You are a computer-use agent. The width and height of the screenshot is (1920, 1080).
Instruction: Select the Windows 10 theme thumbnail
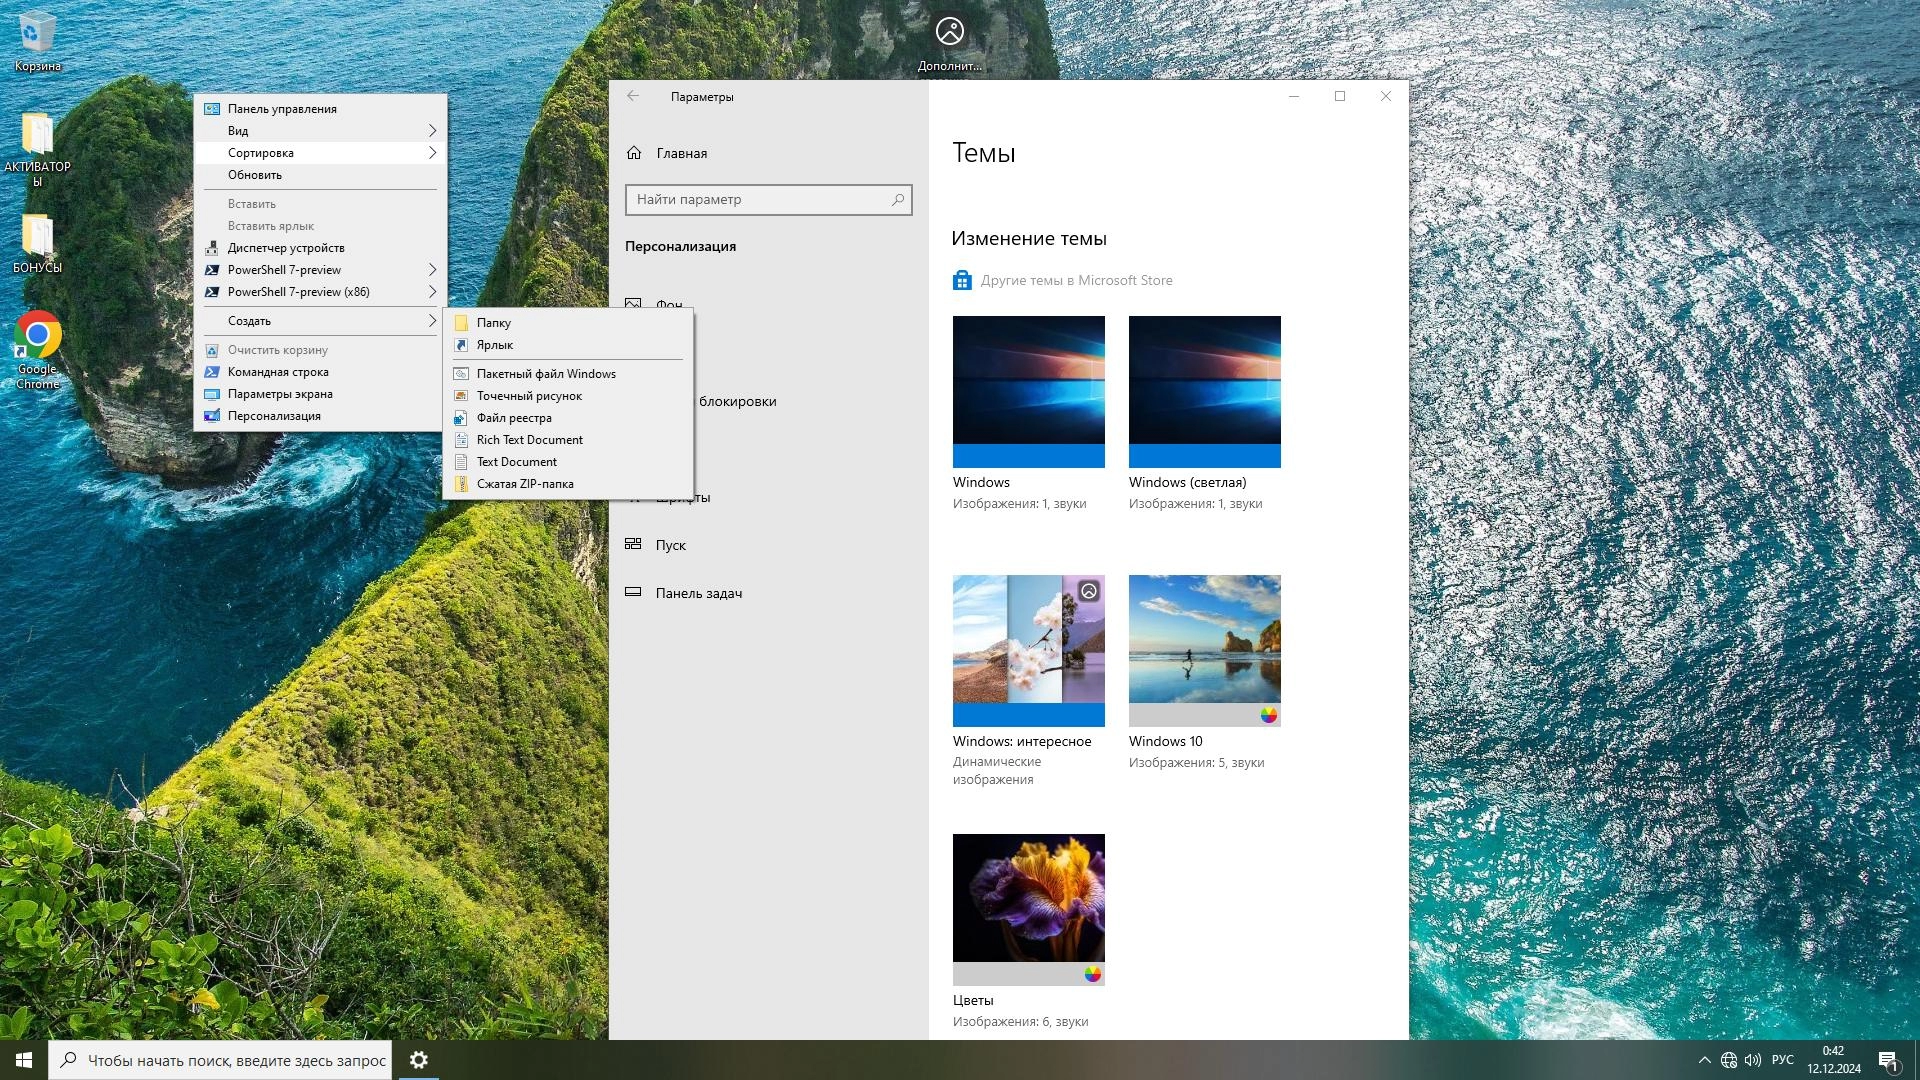coord(1204,640)
